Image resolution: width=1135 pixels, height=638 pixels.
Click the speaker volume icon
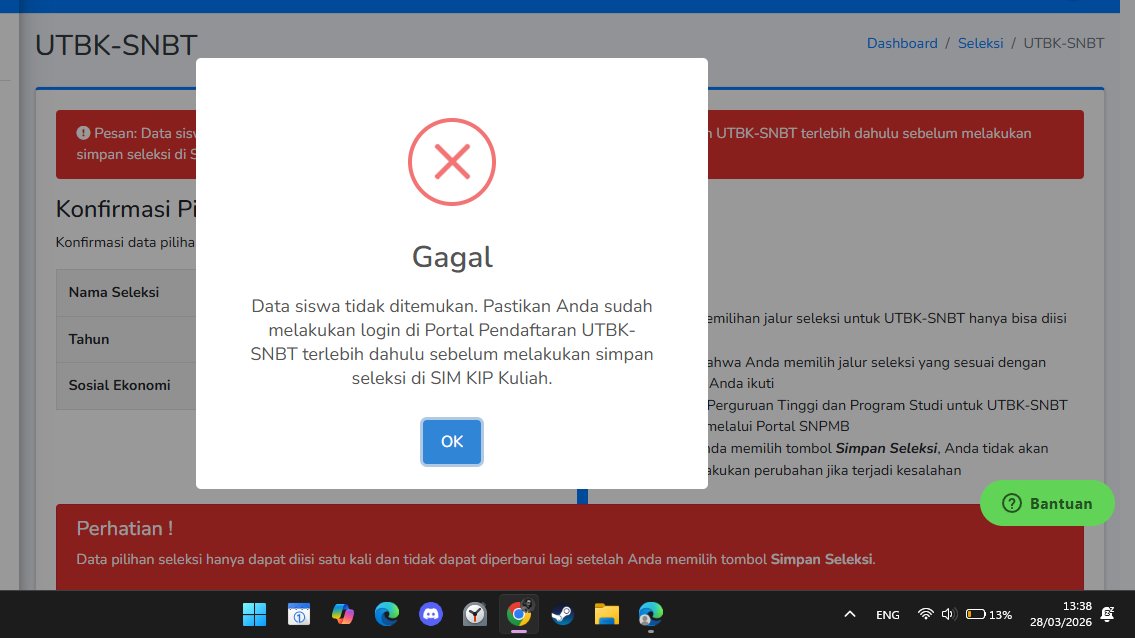947,614
